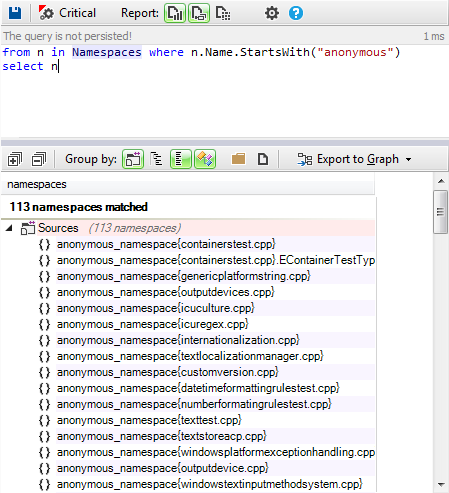Group results by assembly icon

[x=133, y=159]
